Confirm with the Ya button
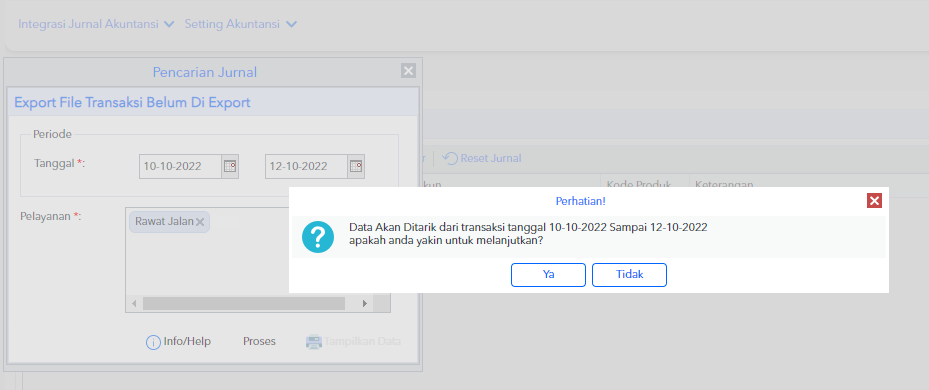 coord(548,275)
